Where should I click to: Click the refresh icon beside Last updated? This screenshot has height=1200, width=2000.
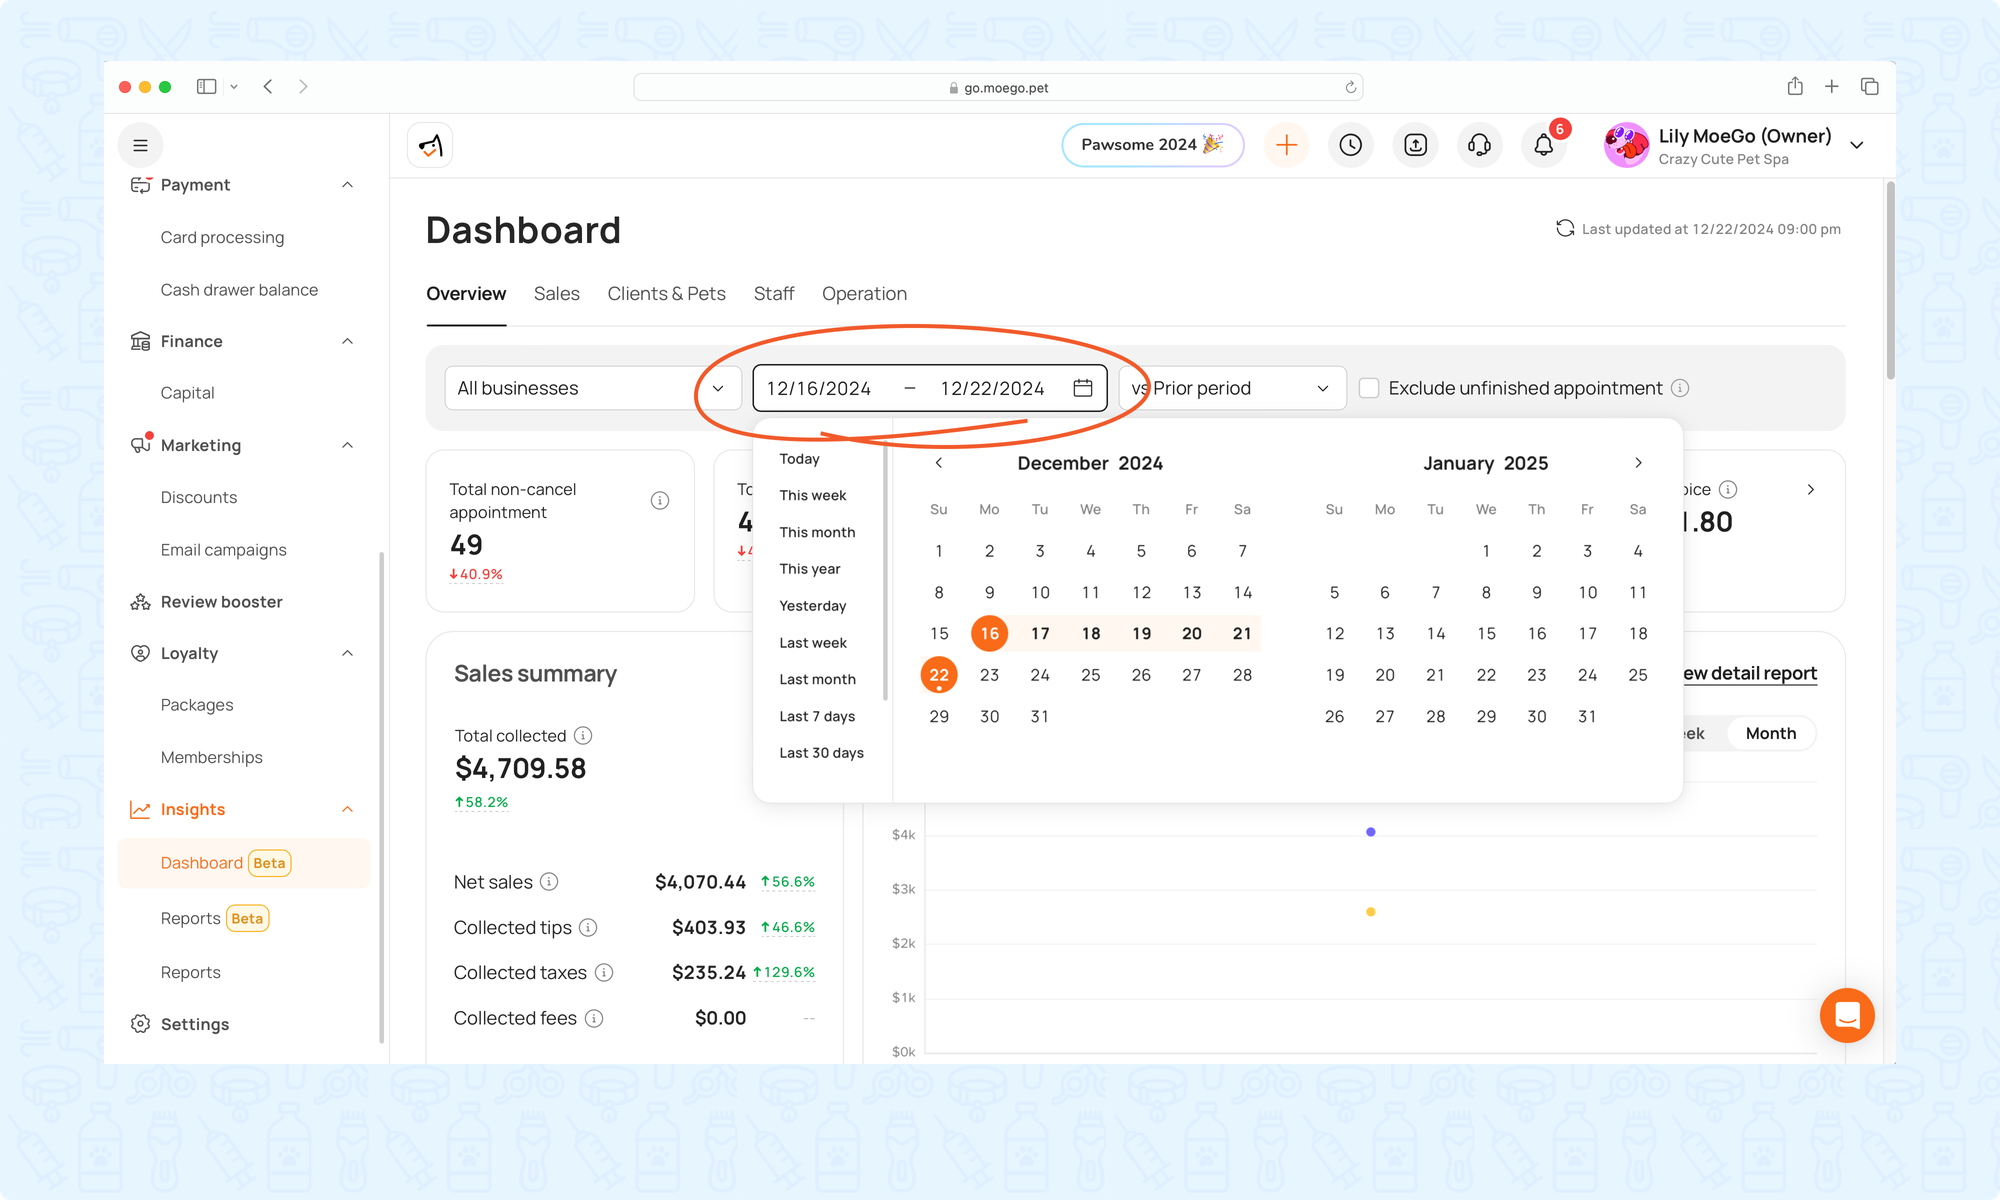coord(1565,229)
